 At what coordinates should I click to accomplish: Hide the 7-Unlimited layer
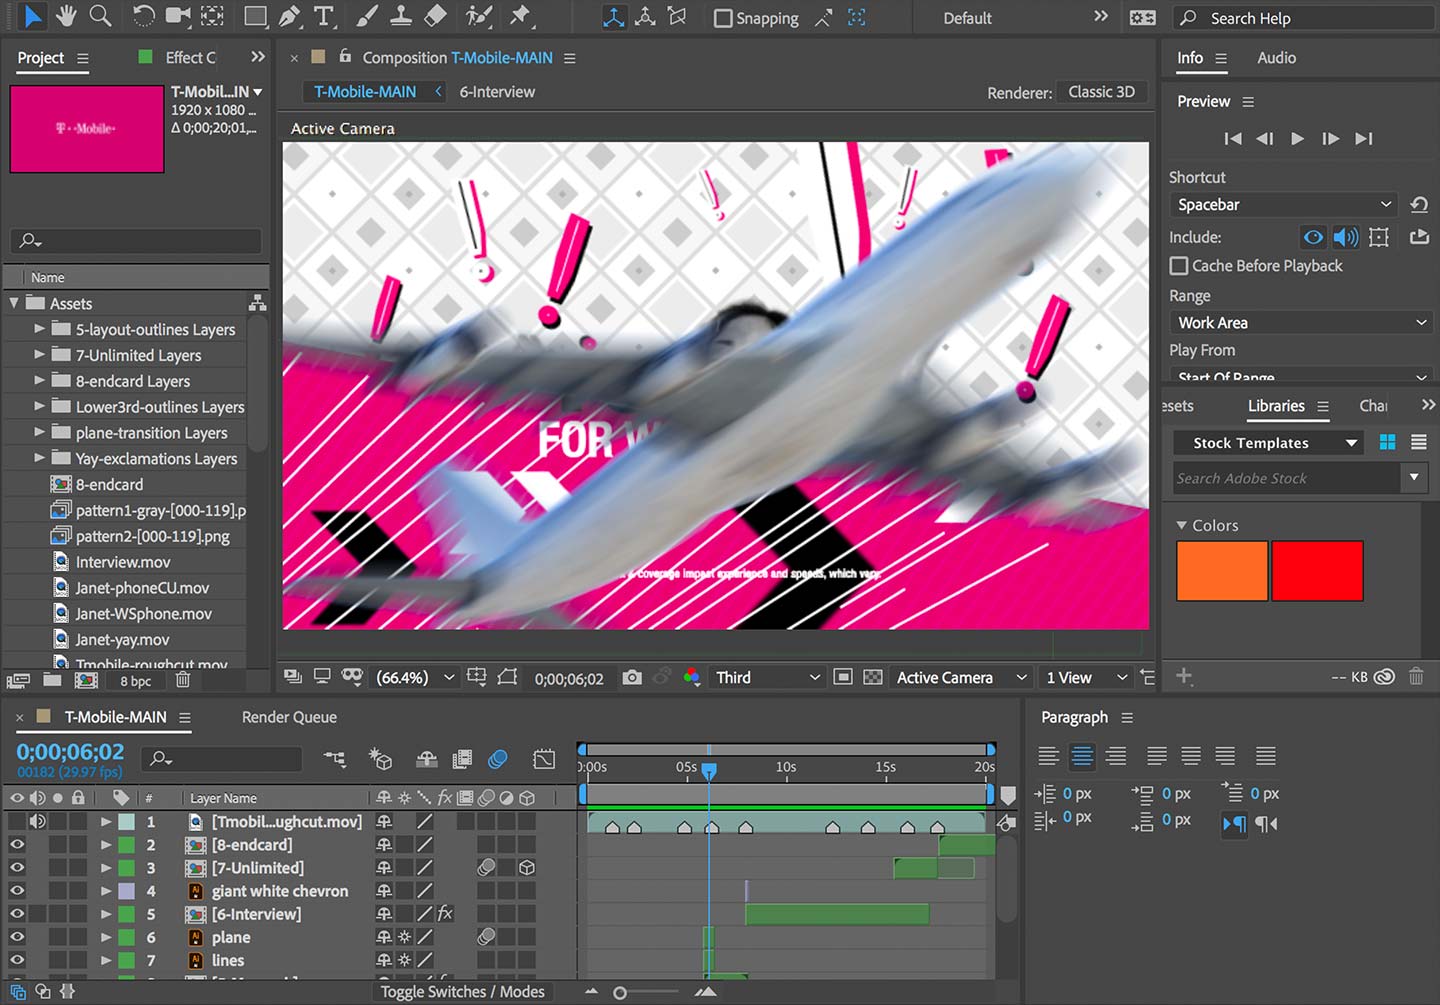(17, 868)
